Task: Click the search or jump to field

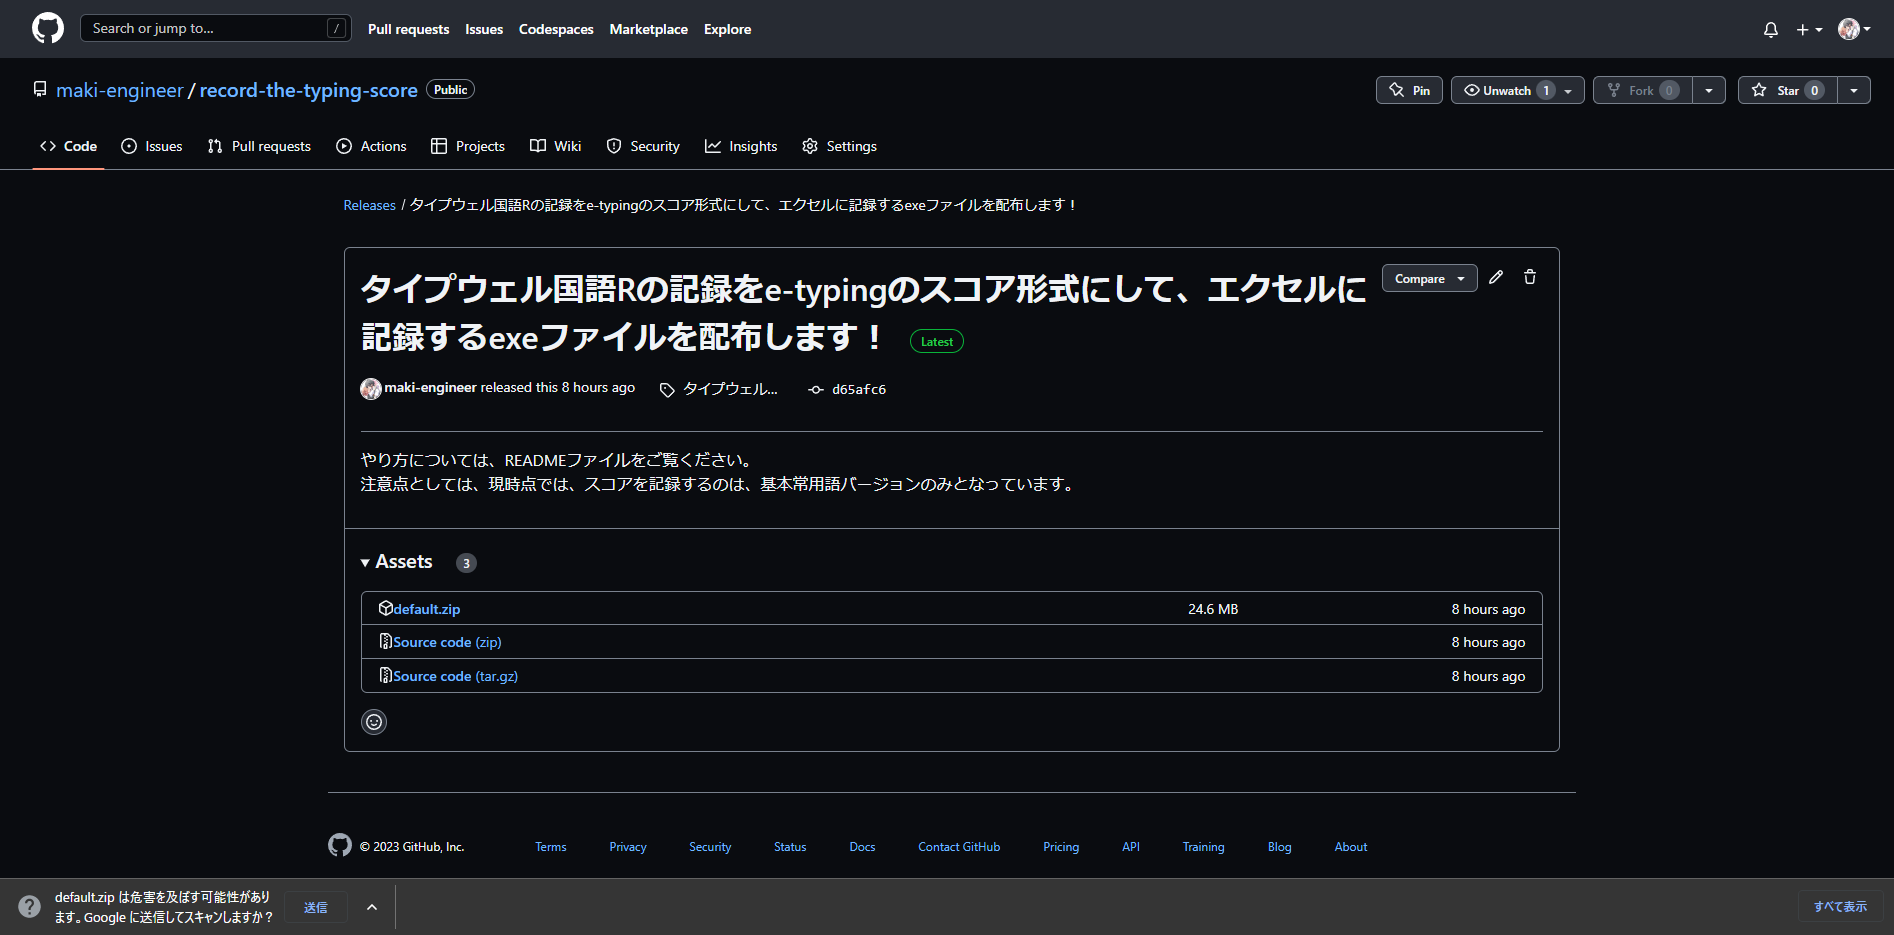Action: 216,27
